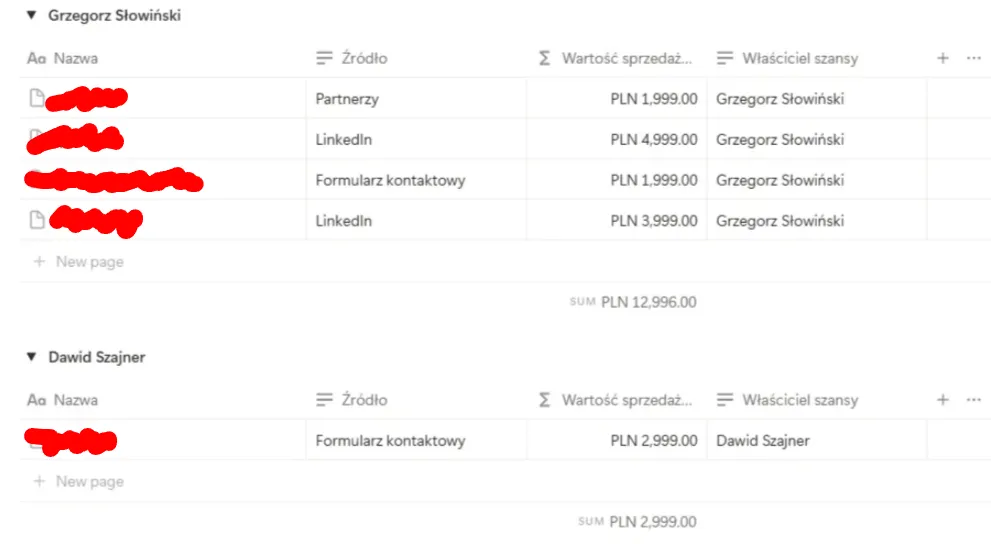This screenshot has height=544, width=991.
Task: Open ellipsis options in Dawid Szajner table header
Action: [x=974, y=400]
